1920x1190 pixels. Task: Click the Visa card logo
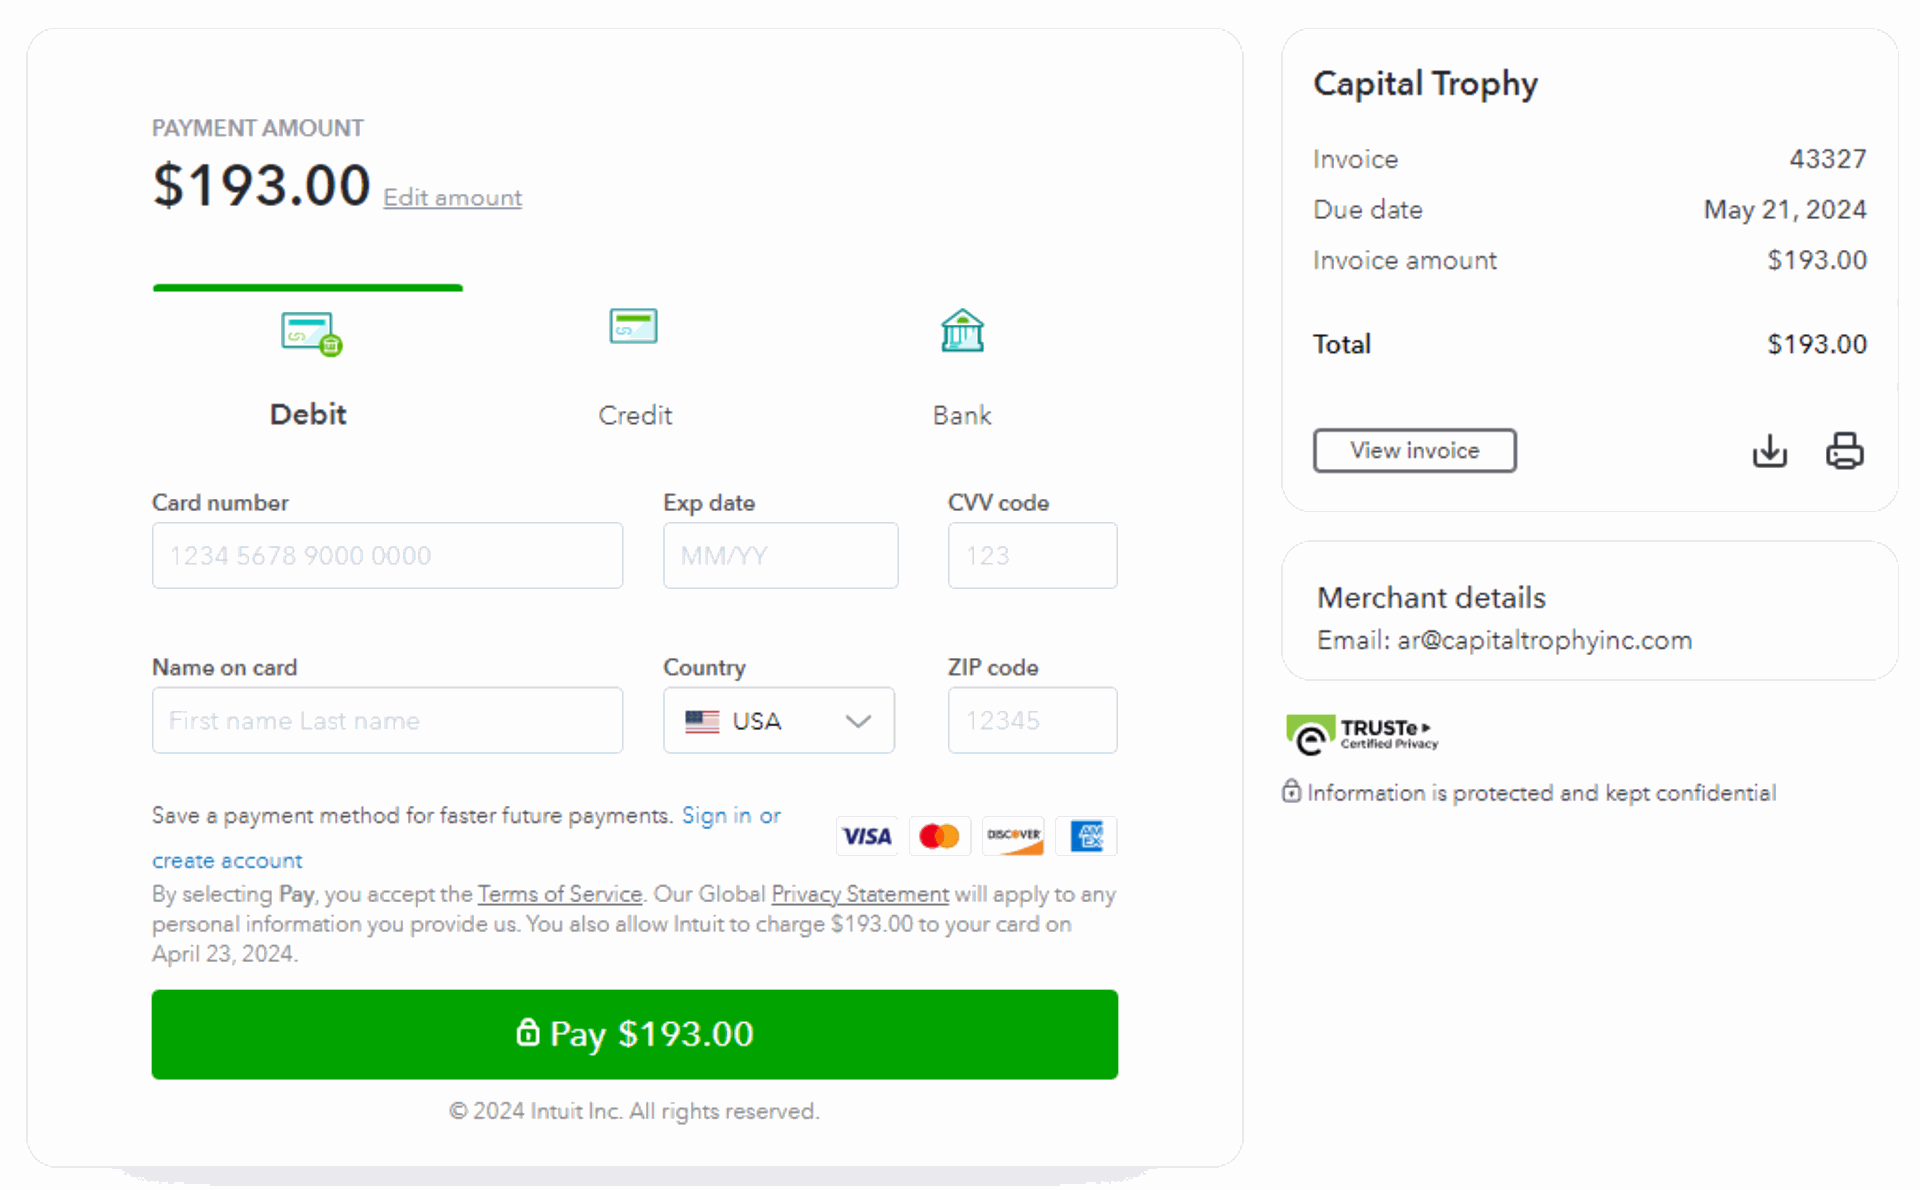click(867, 836)
